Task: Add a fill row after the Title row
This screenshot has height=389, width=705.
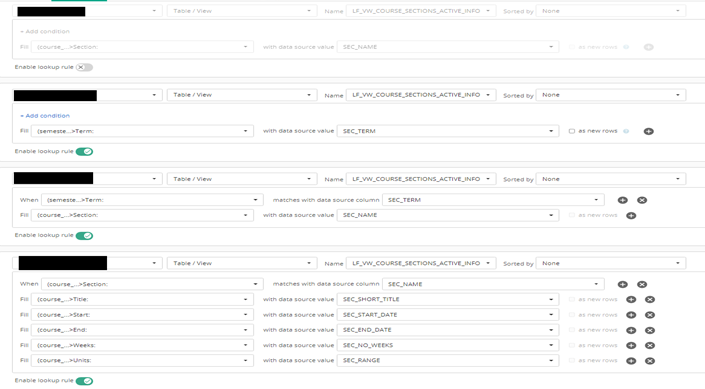Action: 631,300
